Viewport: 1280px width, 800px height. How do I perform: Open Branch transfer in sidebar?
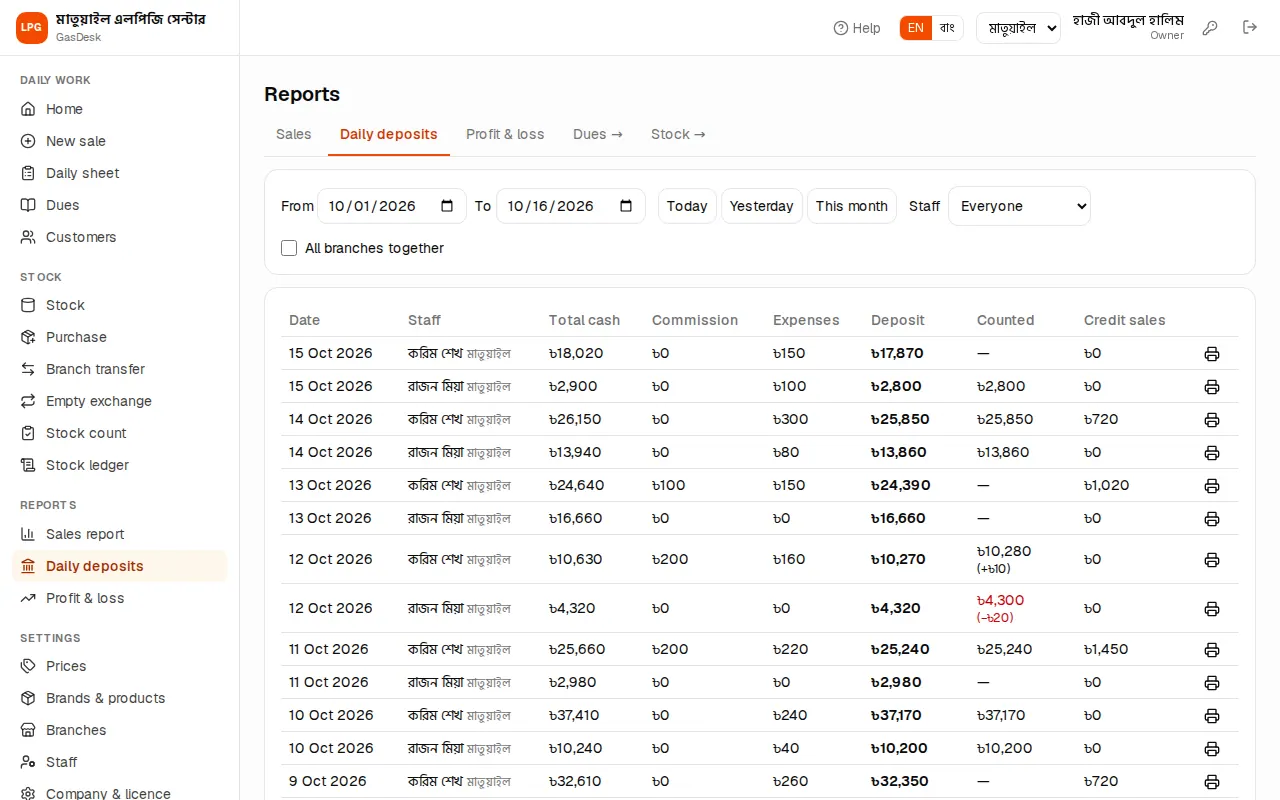(120, 369)
